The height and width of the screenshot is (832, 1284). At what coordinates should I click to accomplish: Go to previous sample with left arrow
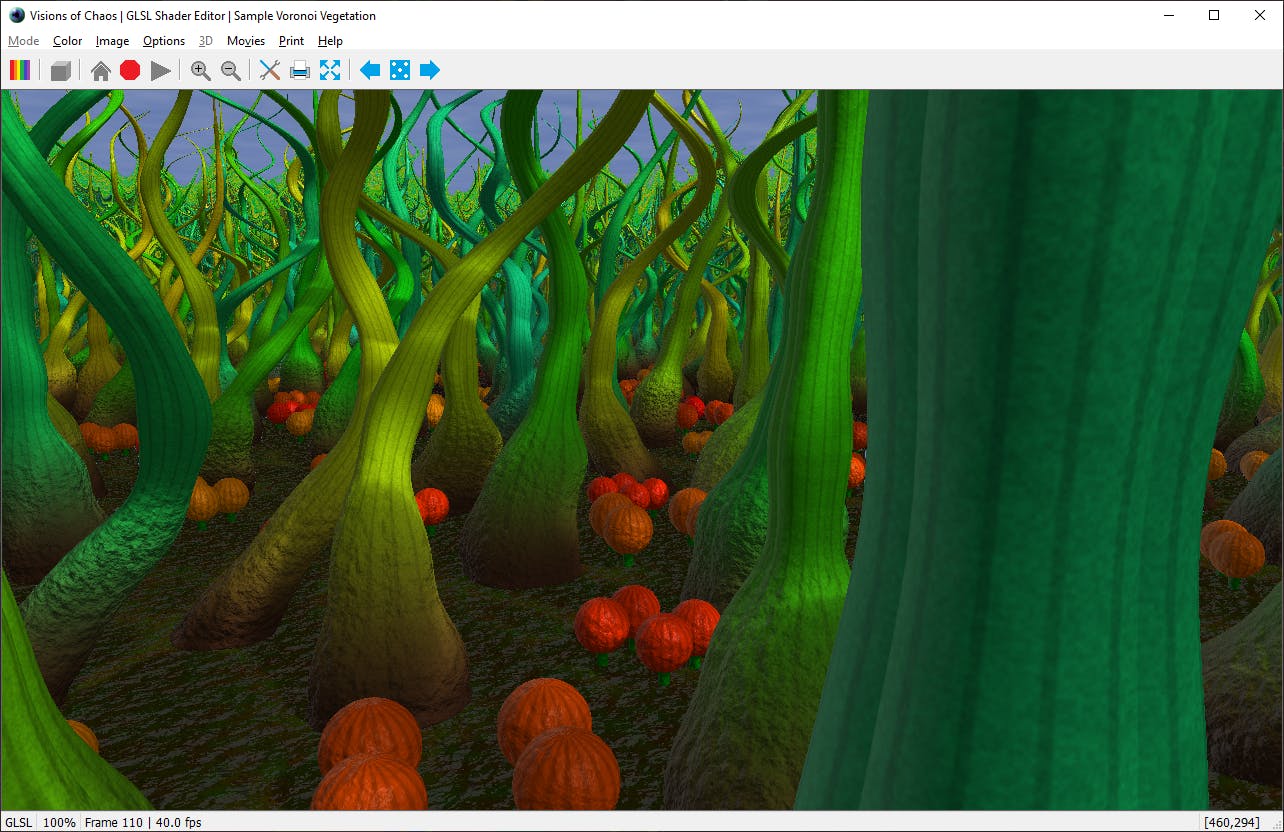[x=370, y=70]
